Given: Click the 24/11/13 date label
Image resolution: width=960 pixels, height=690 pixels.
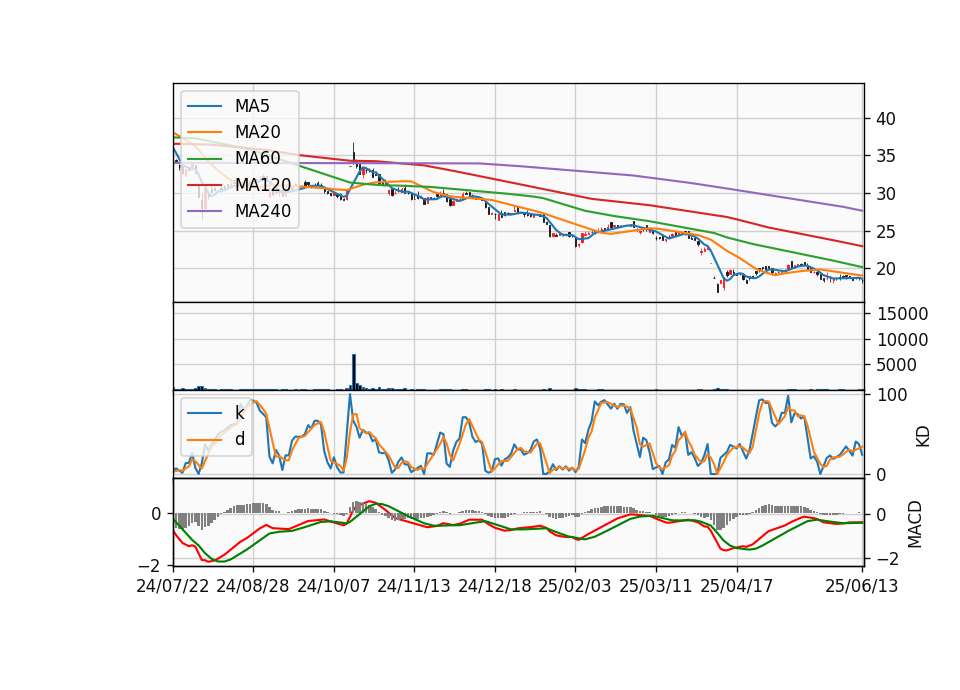Looking at the screenshot, I should 414,586.
